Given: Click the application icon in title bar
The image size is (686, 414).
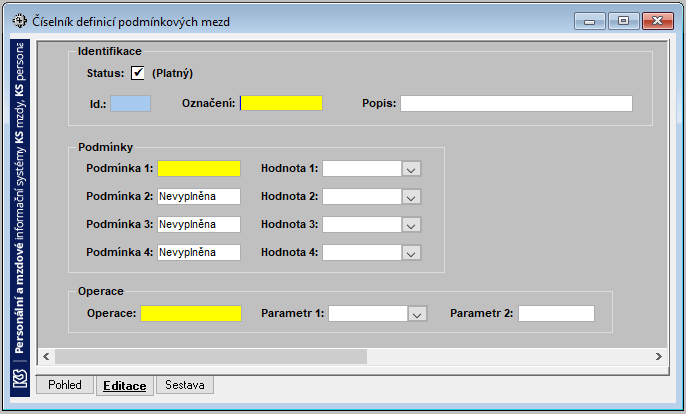Looking at the screenshot, I should tap(19, 21).
